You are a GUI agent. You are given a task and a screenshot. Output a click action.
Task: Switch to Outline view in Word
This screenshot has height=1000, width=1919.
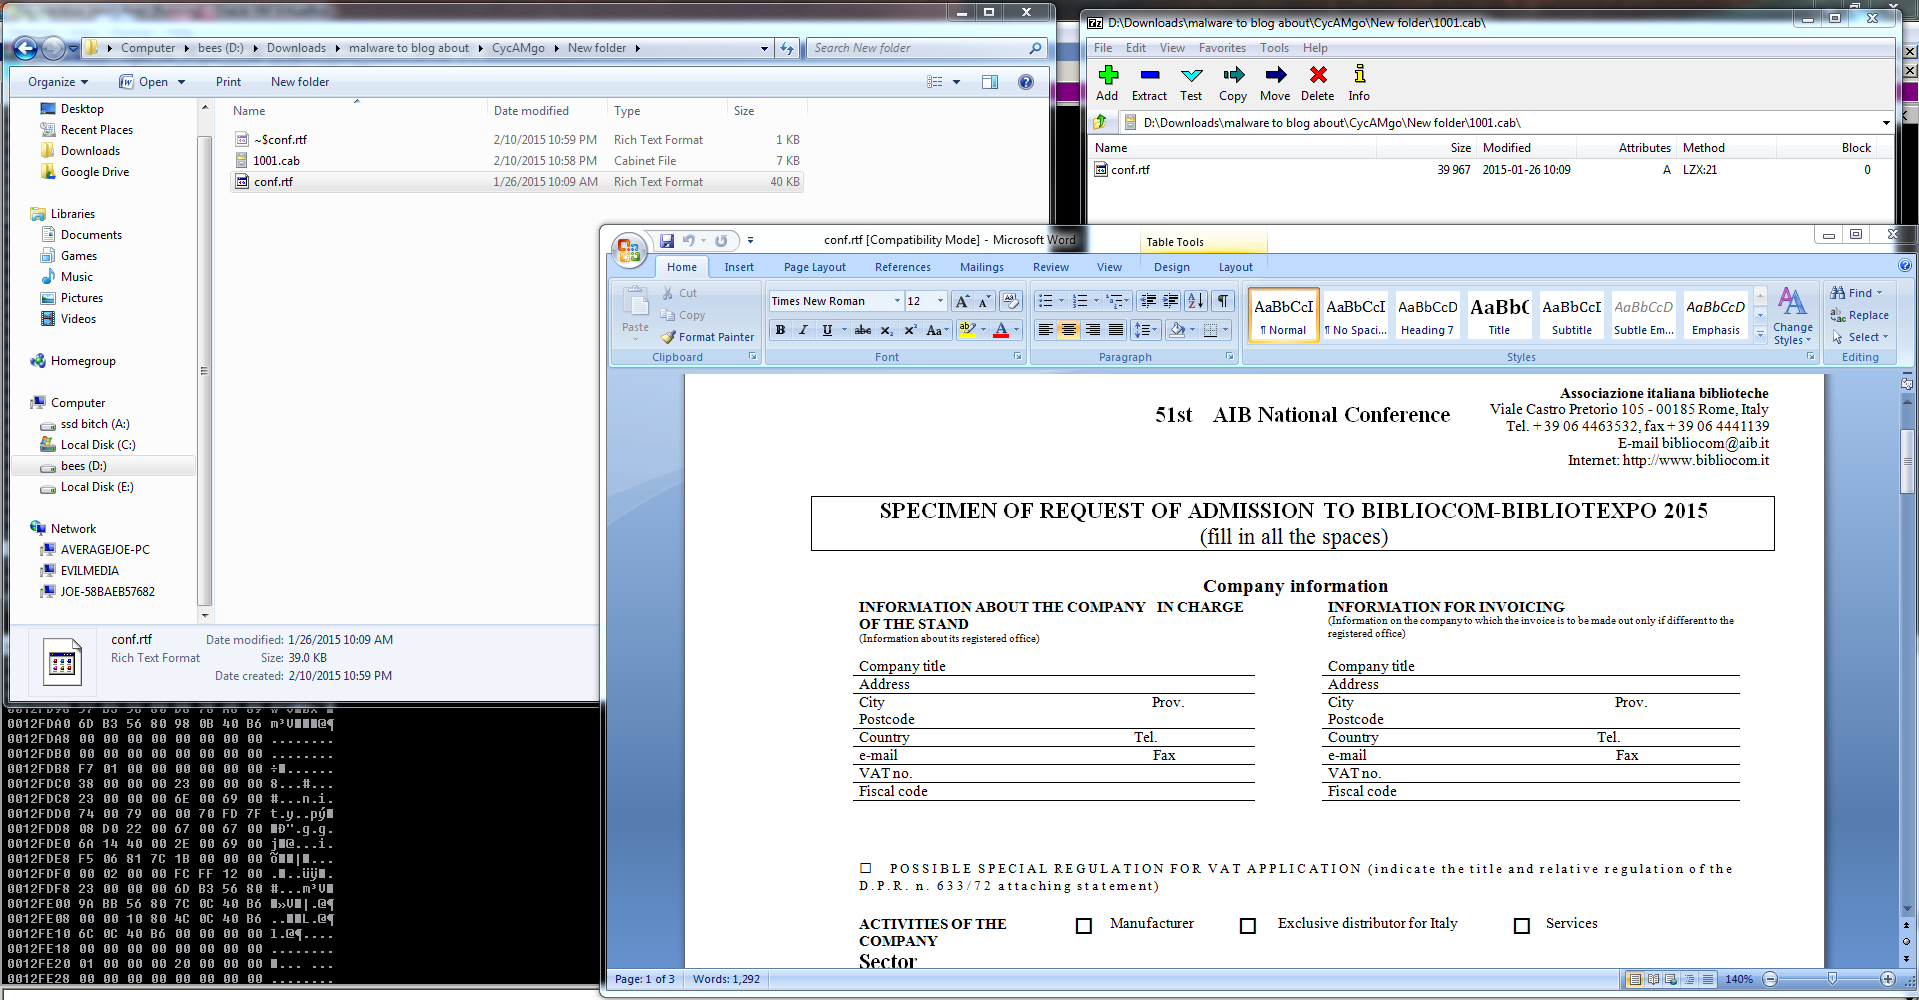[x=1689, y=979]
